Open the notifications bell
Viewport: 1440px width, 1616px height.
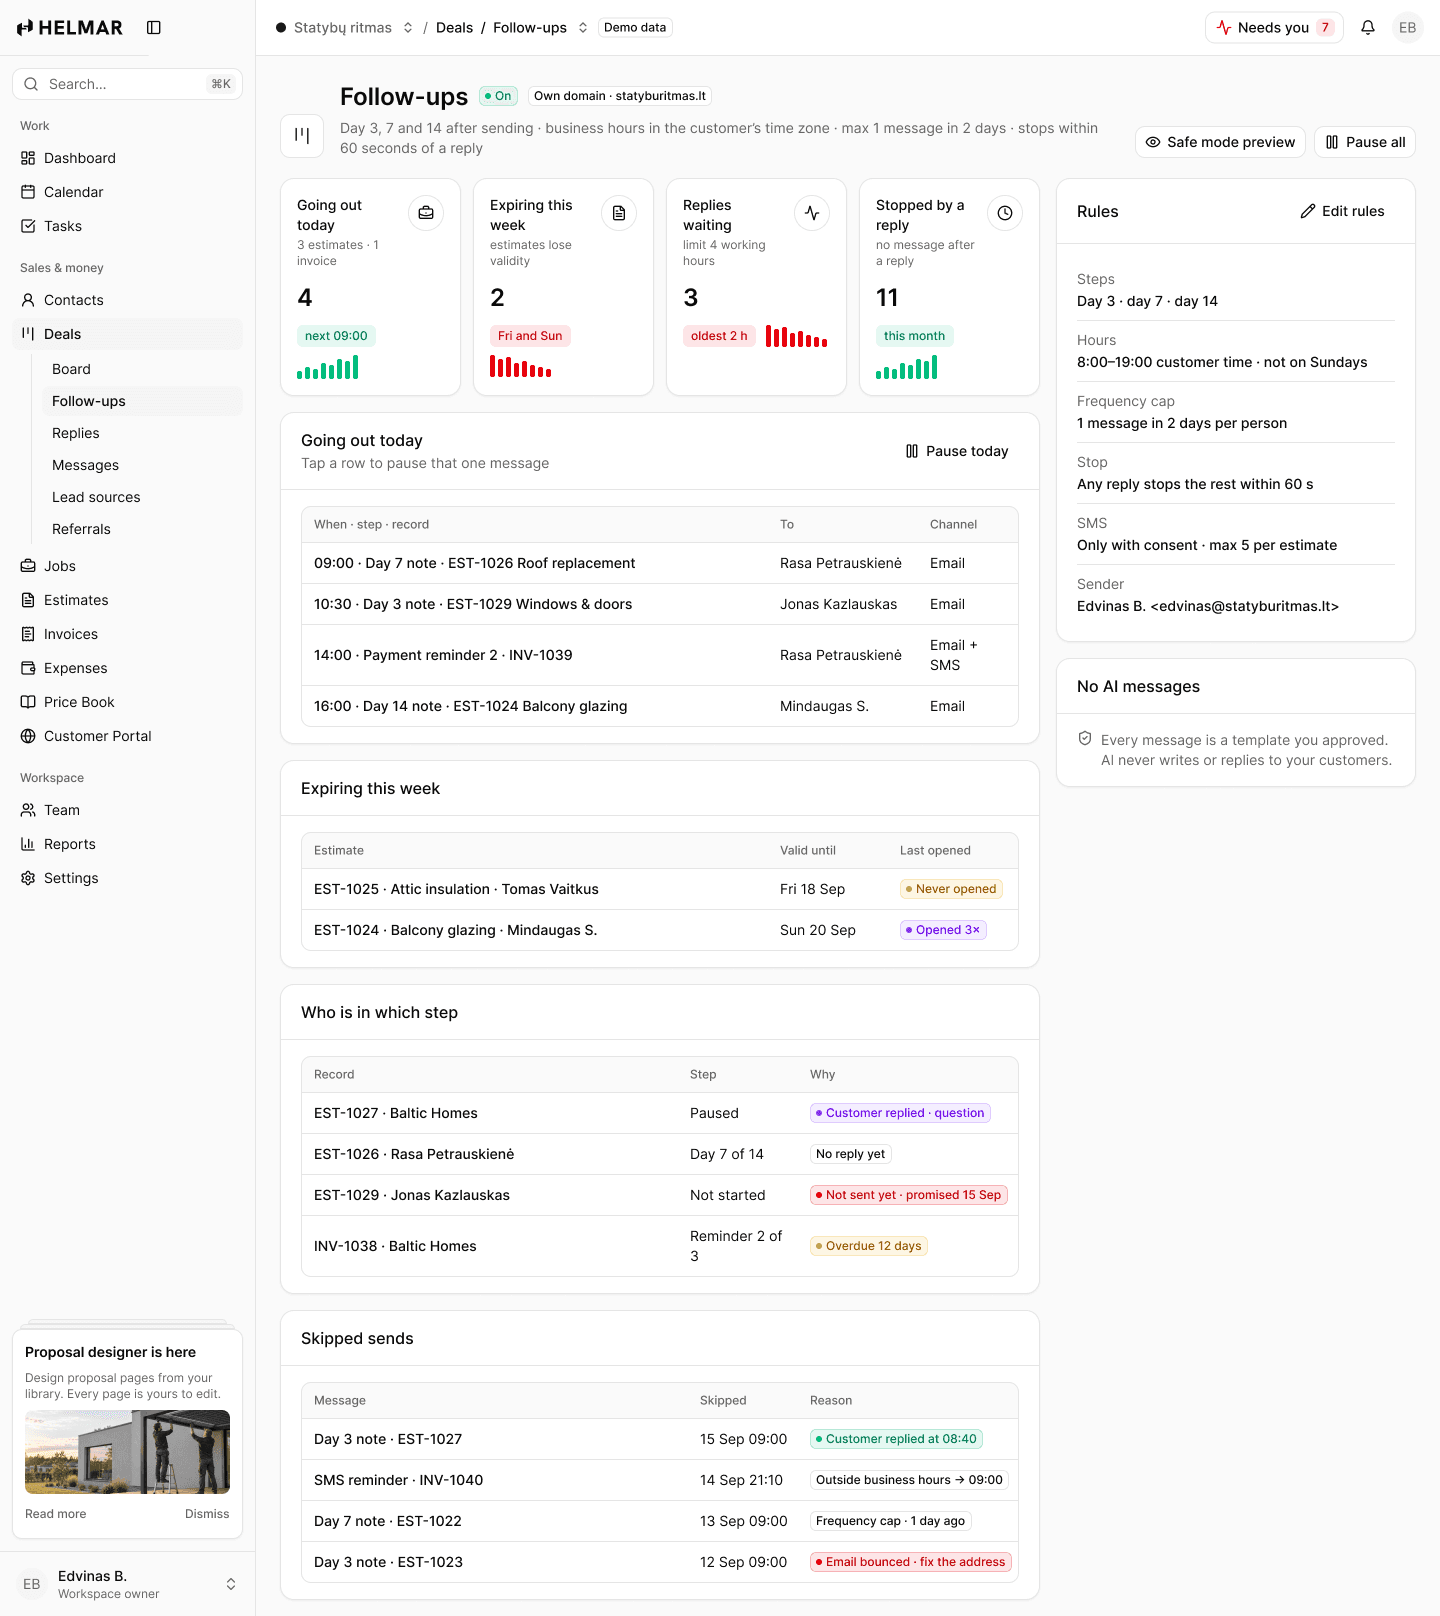coord(1368,28)
